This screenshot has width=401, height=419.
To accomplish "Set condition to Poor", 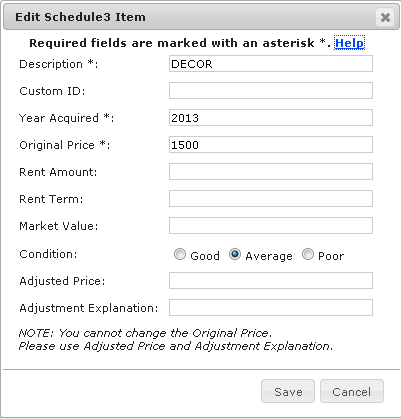I will pyautogui.click(x=308, y=254).
